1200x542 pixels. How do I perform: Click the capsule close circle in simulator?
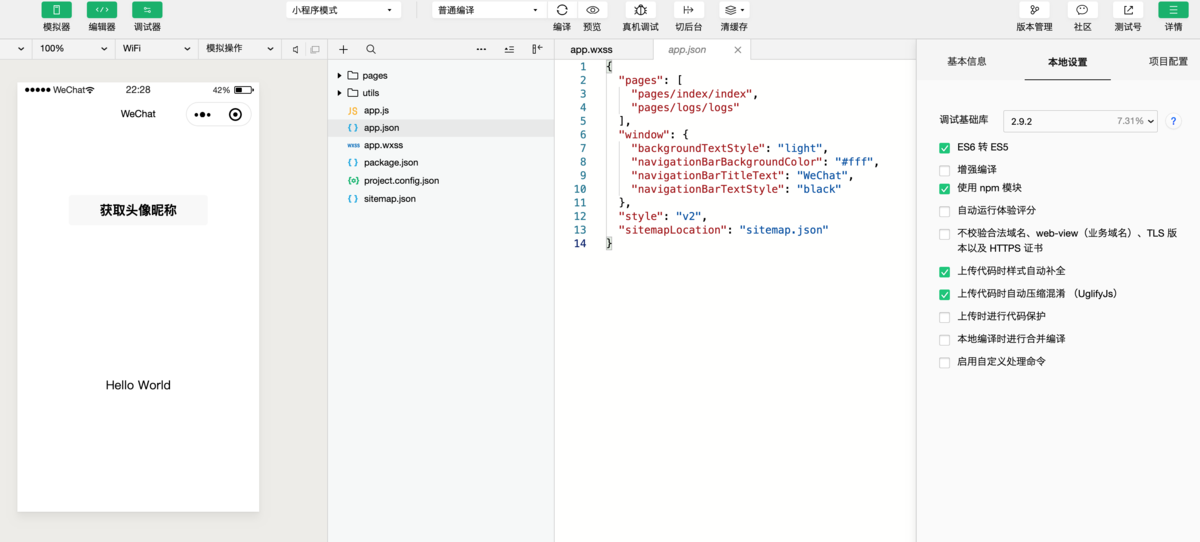pos(235,114)
